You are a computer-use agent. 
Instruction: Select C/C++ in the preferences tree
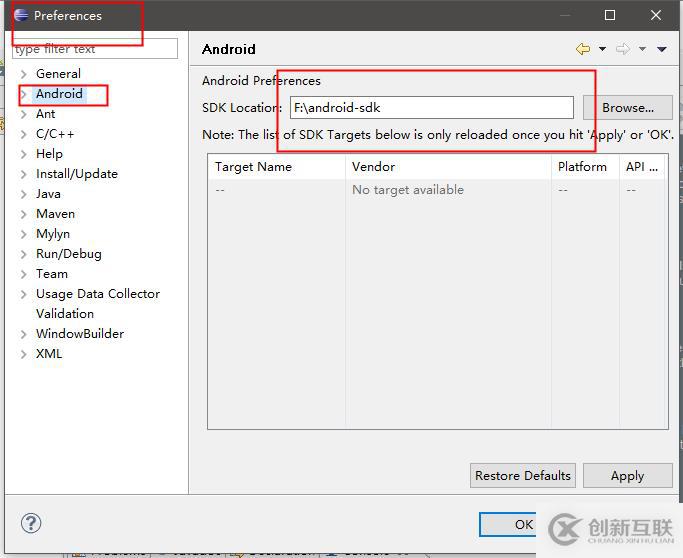pyautogui.click(x=55, y=134)
